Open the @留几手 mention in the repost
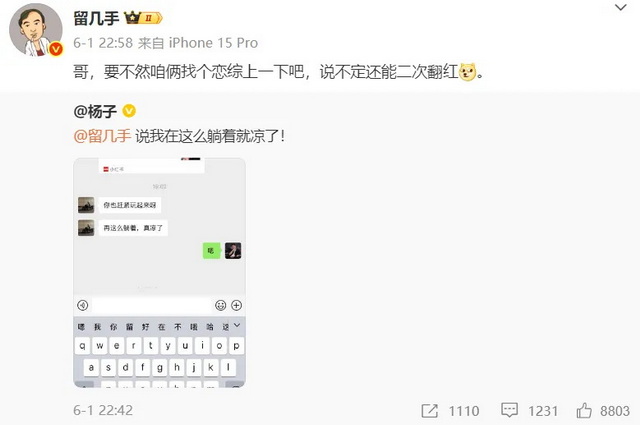Image resolution: width=640 pixels, height=425 pixels. tap(102, 136)
